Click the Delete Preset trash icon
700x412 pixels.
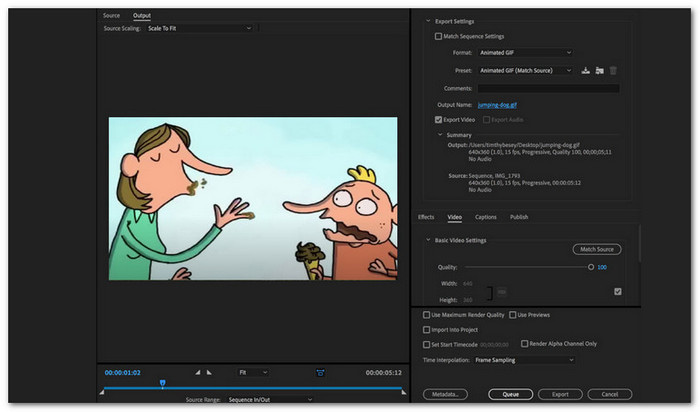[x=613, y=71]
